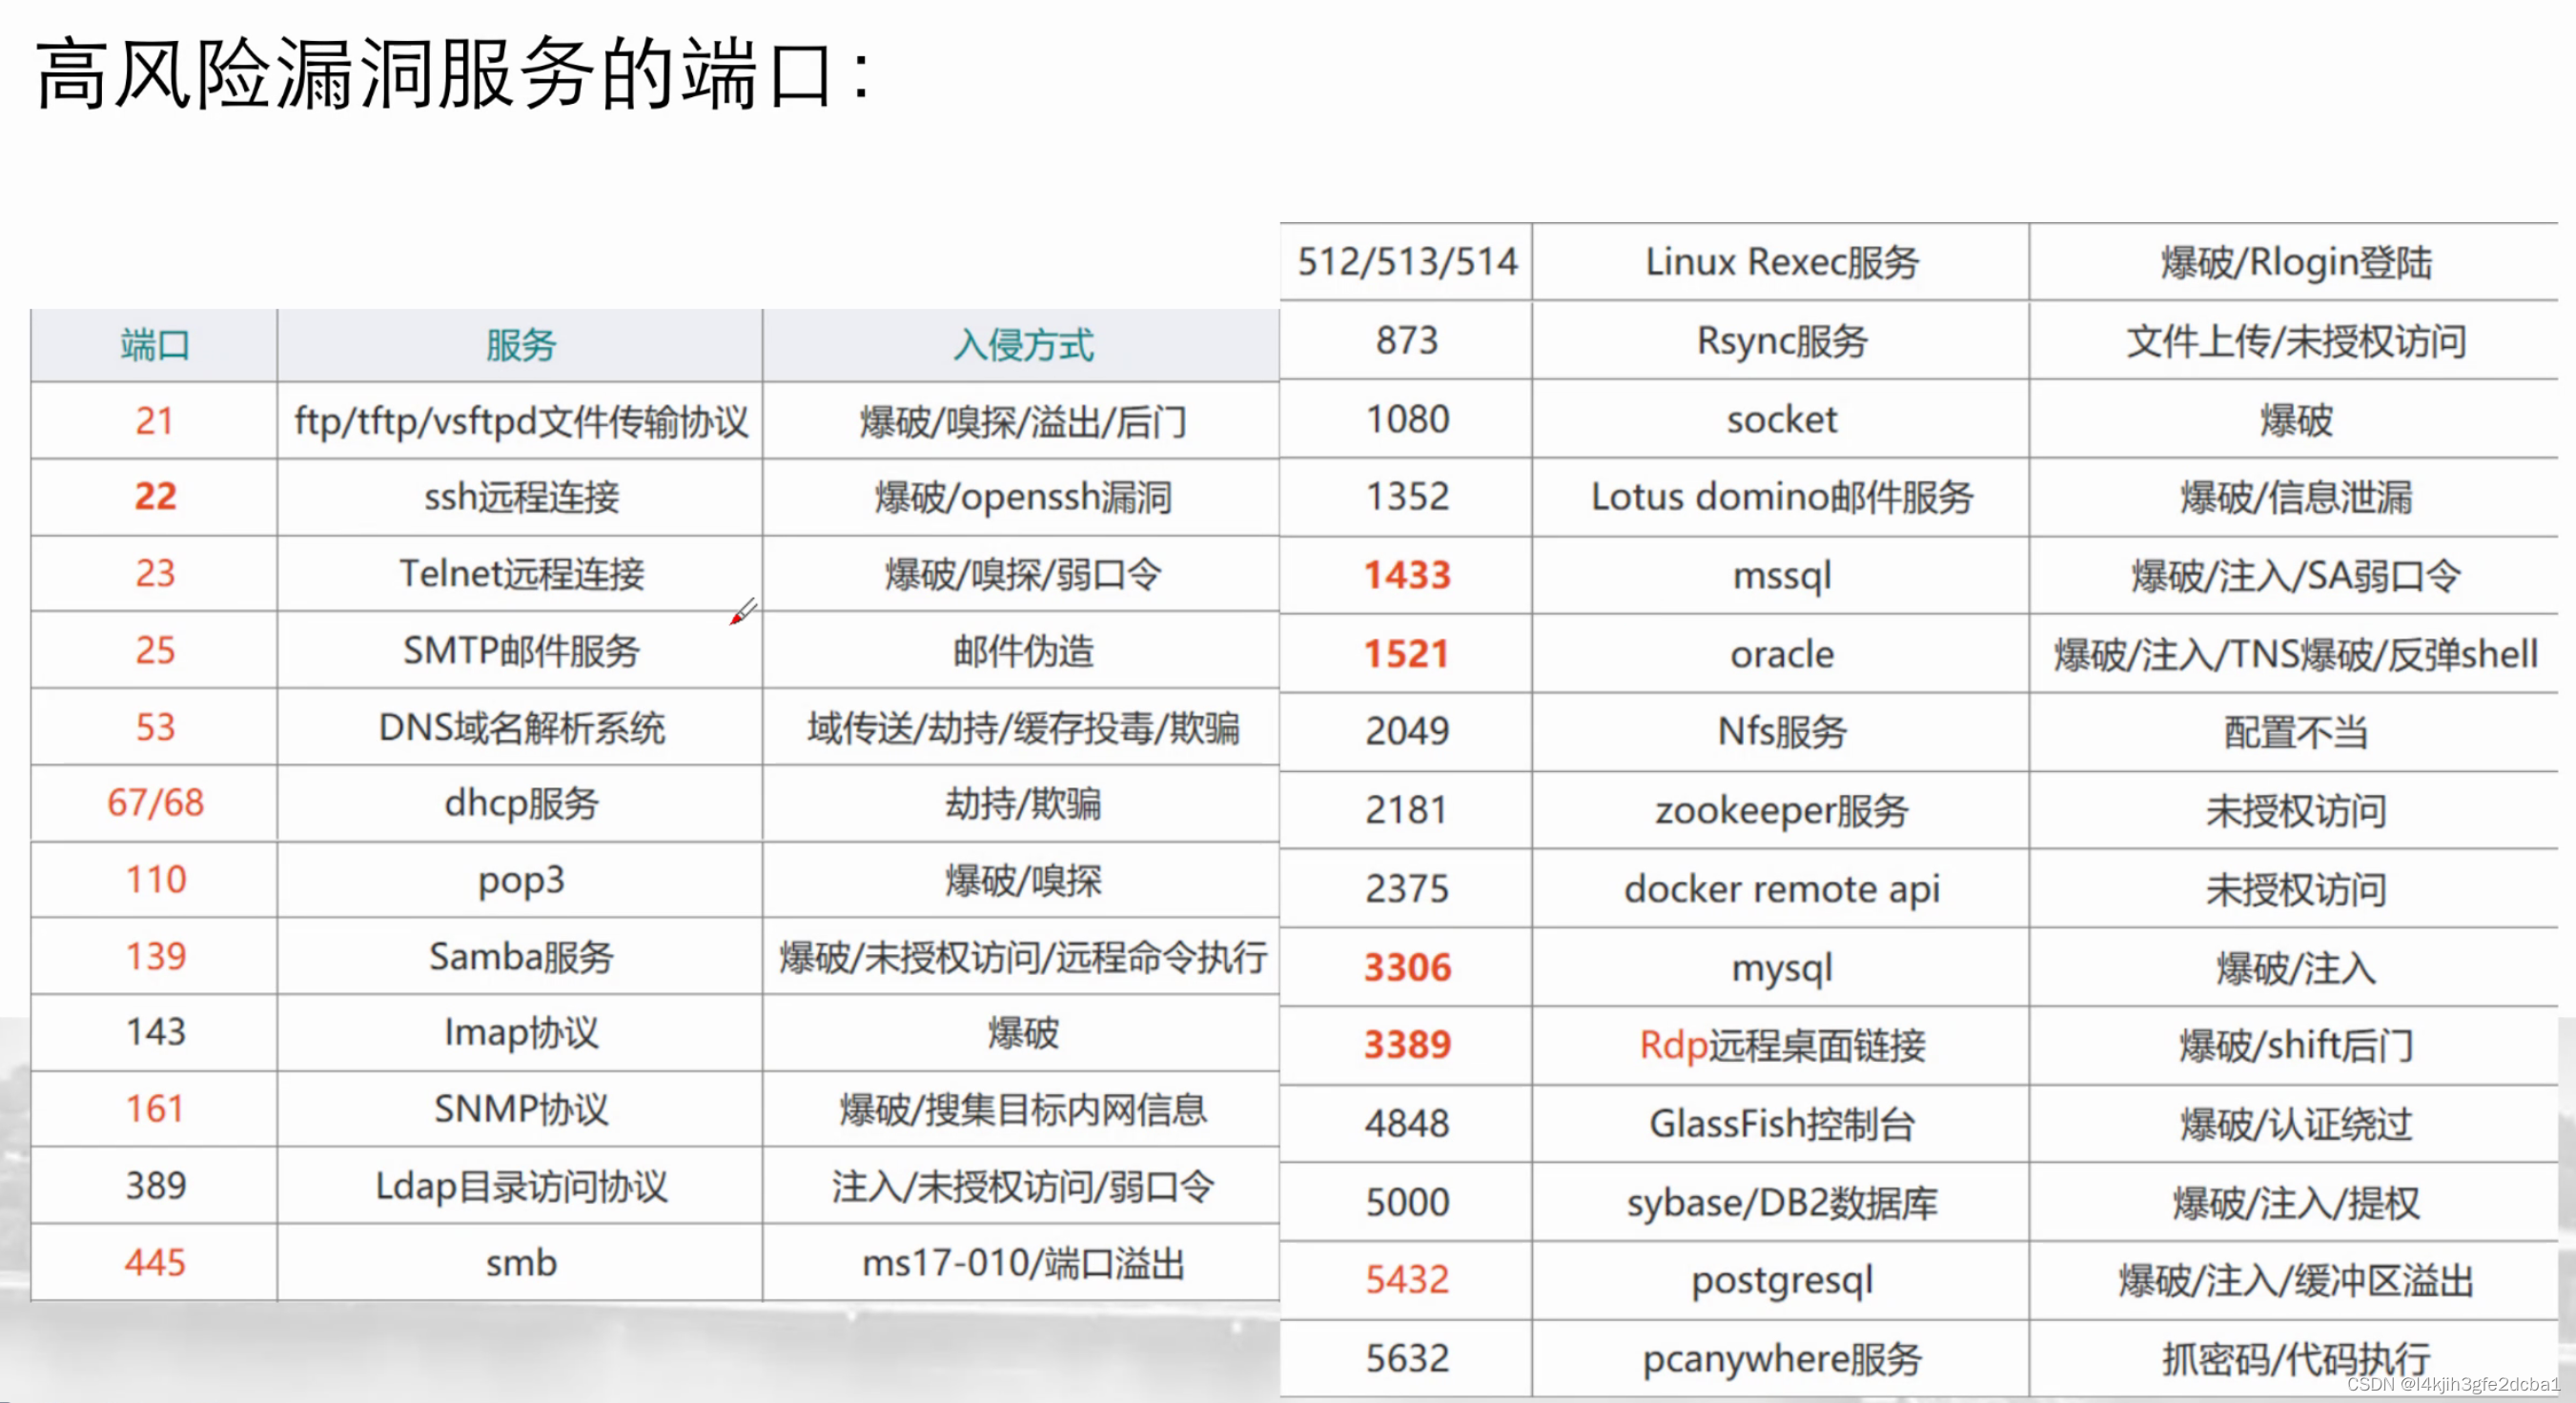The image size is (2576, 1403).
Task: Click the mssql service cell
Action: coord(1782,575)
